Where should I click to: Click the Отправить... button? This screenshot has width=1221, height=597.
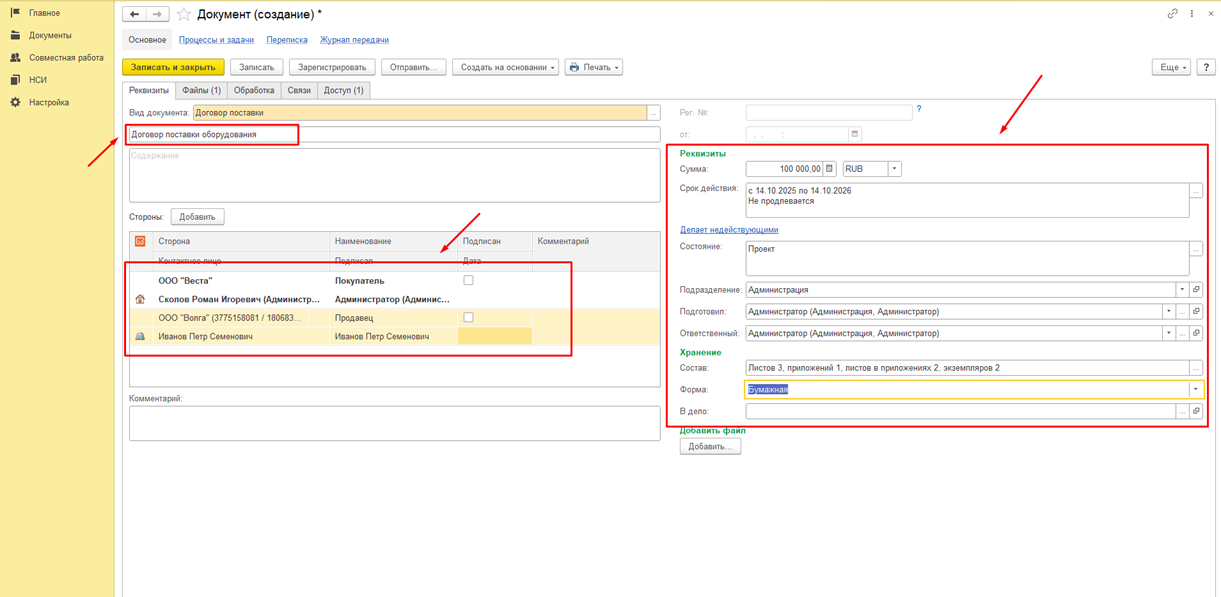pyautogui.click(x=414, y=67)
